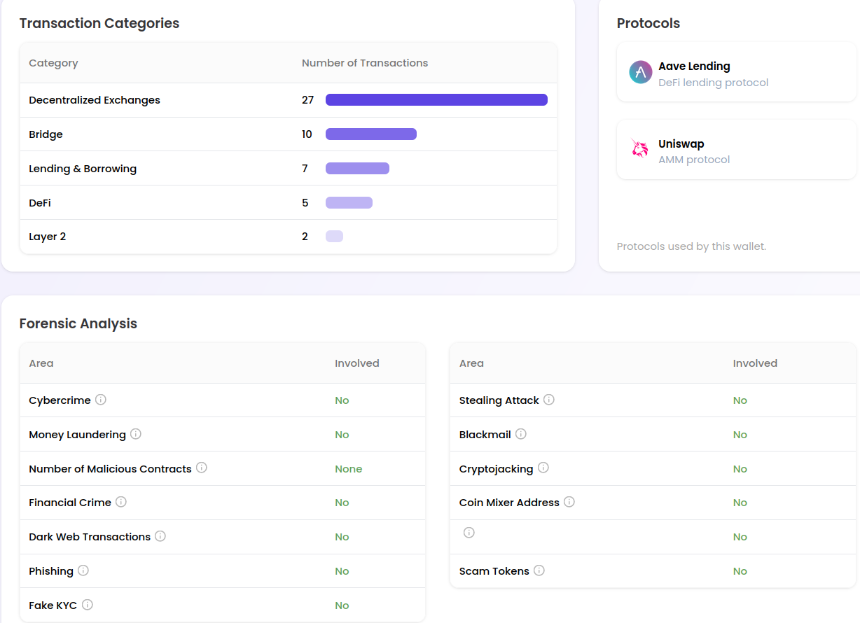
Task: Open the info icon next to Cybercrime
Action: pyautogui.click(x=100, y=399)
